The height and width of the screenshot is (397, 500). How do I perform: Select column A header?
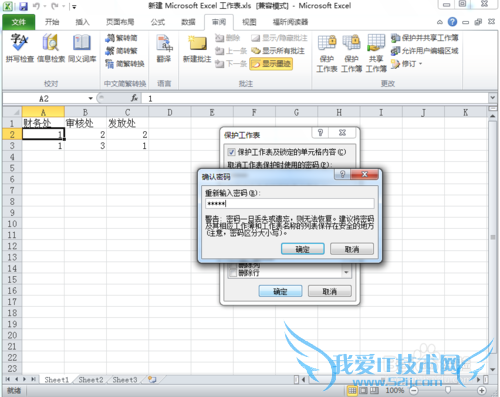tap(43, 112)
